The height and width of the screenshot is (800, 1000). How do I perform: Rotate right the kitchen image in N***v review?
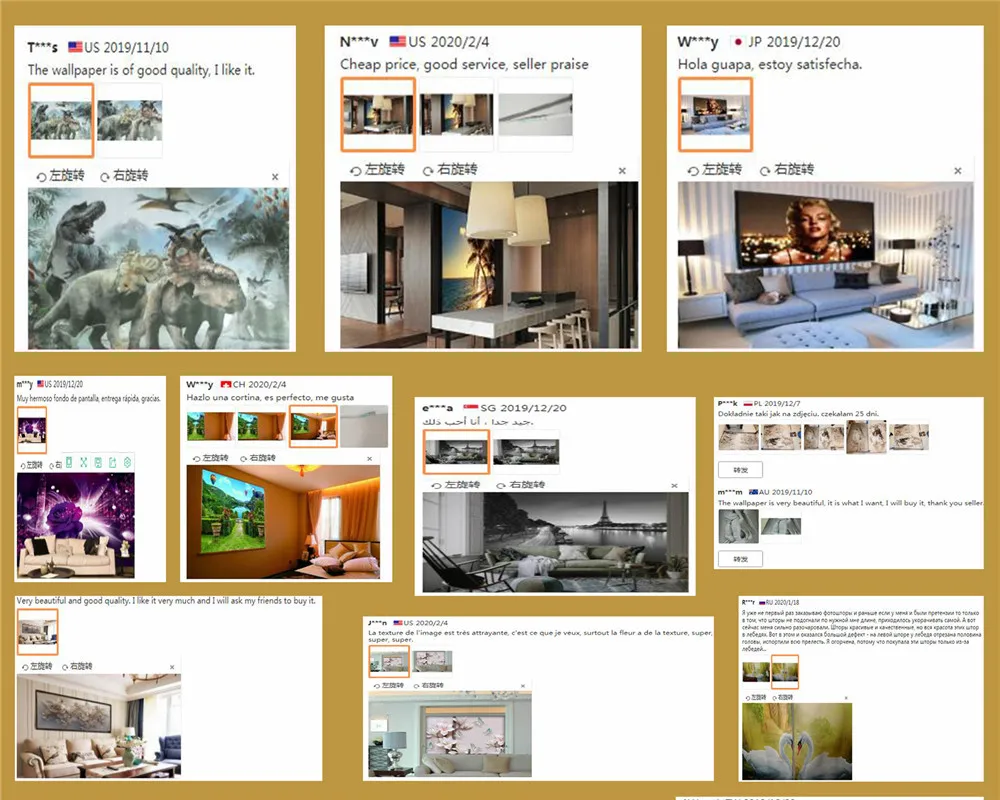point(450,170)
